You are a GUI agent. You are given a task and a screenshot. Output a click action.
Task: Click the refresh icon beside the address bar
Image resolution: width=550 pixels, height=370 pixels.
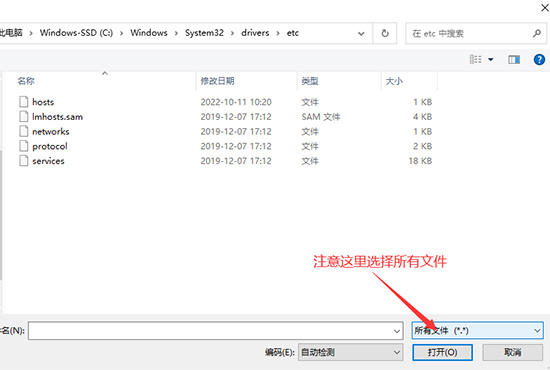(385, 33)
